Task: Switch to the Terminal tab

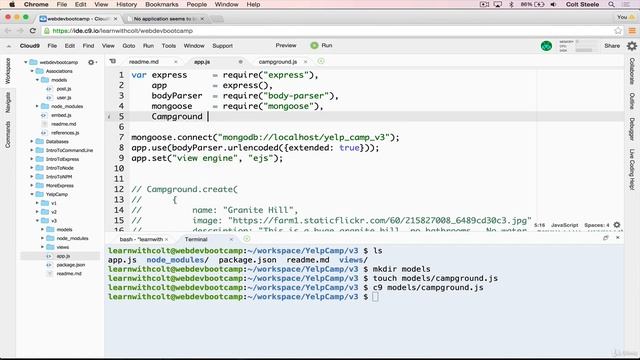Action: click(x=196, y=239)
